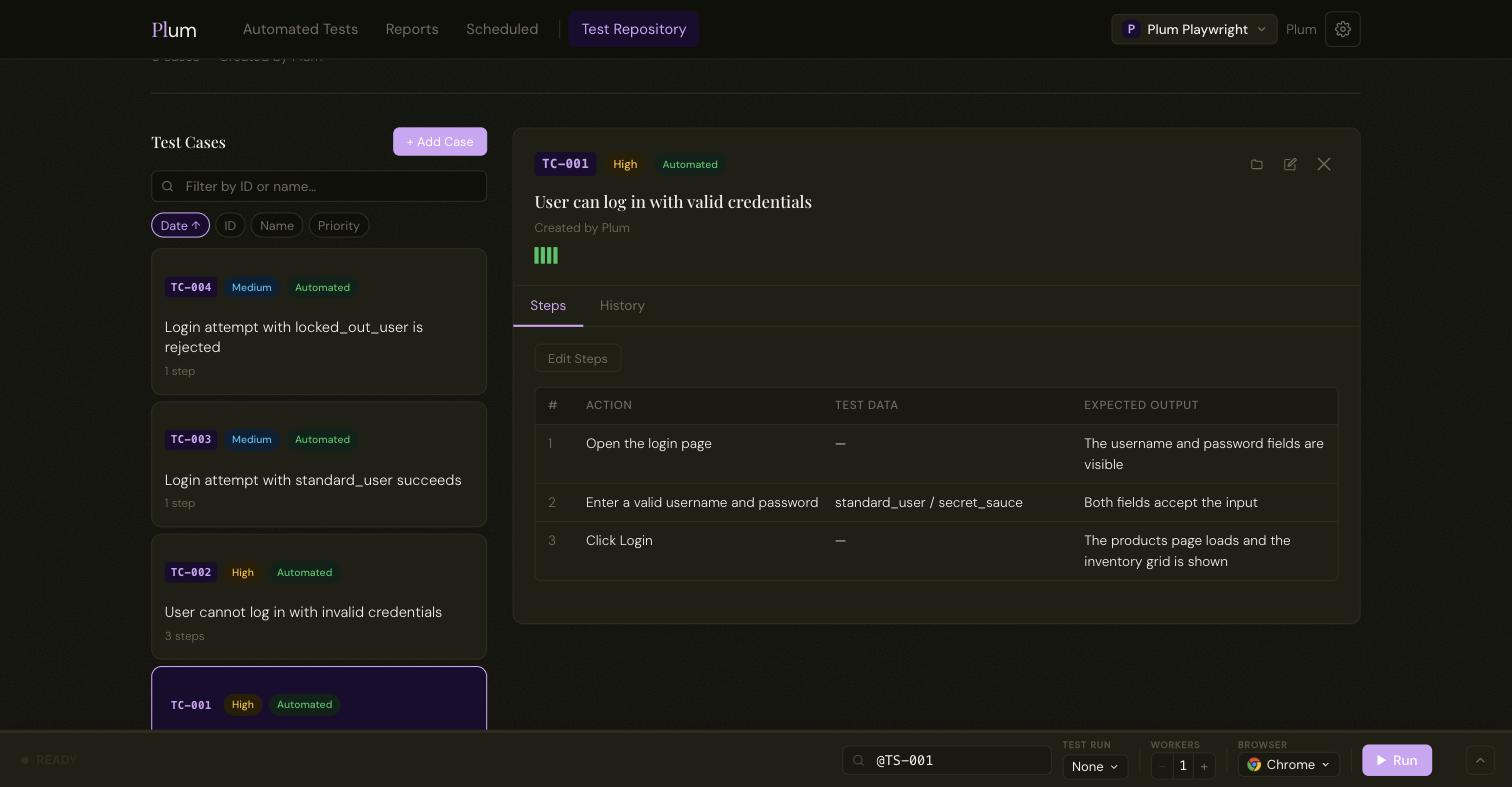1512x787 pixels.
Task: Switch to the History tab
Action: pos(622,305)
